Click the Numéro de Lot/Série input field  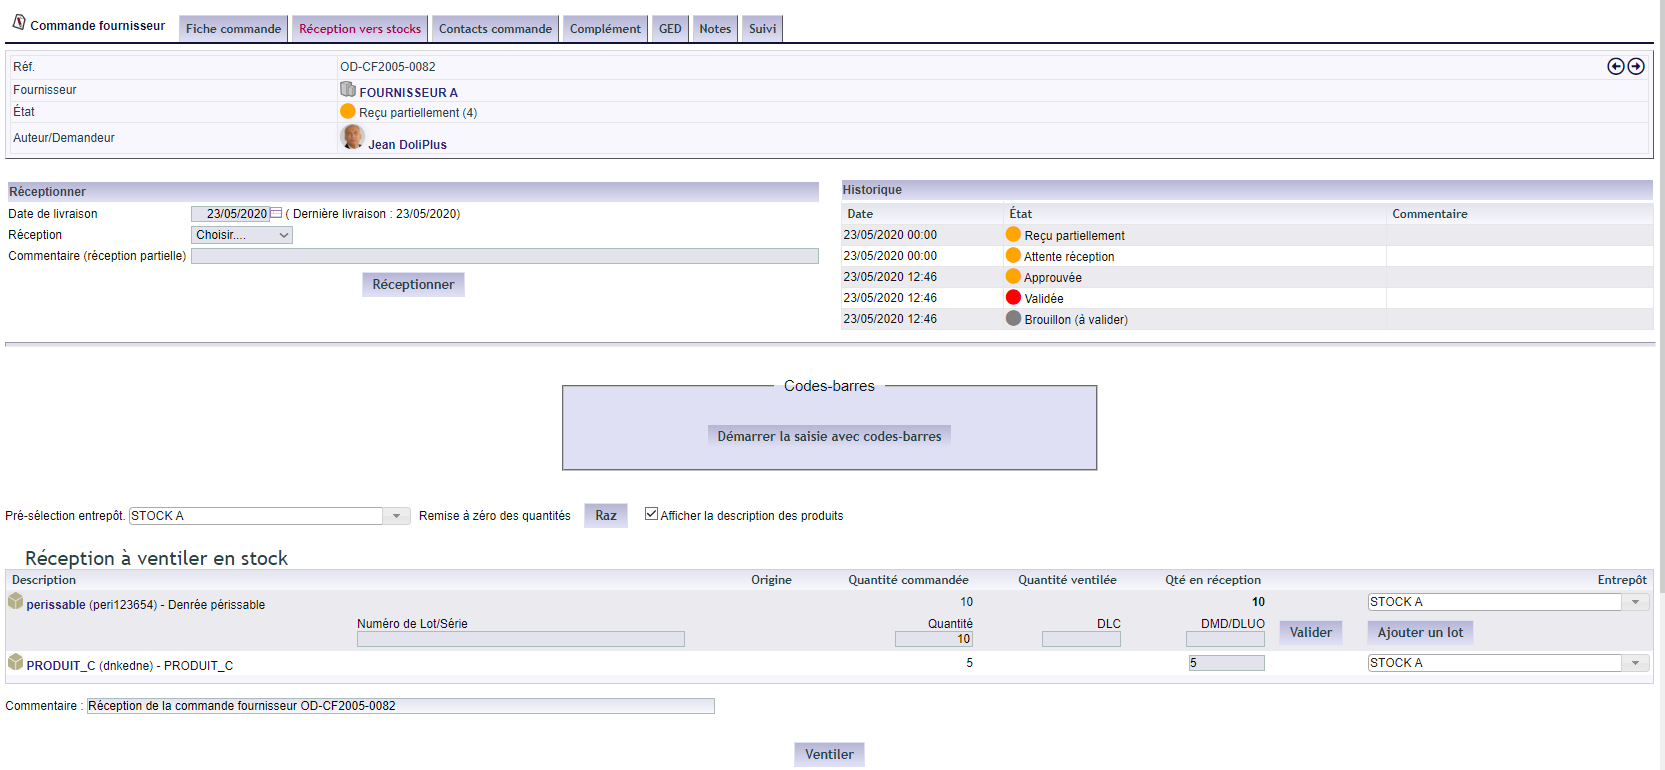click(x=521, y=639)
